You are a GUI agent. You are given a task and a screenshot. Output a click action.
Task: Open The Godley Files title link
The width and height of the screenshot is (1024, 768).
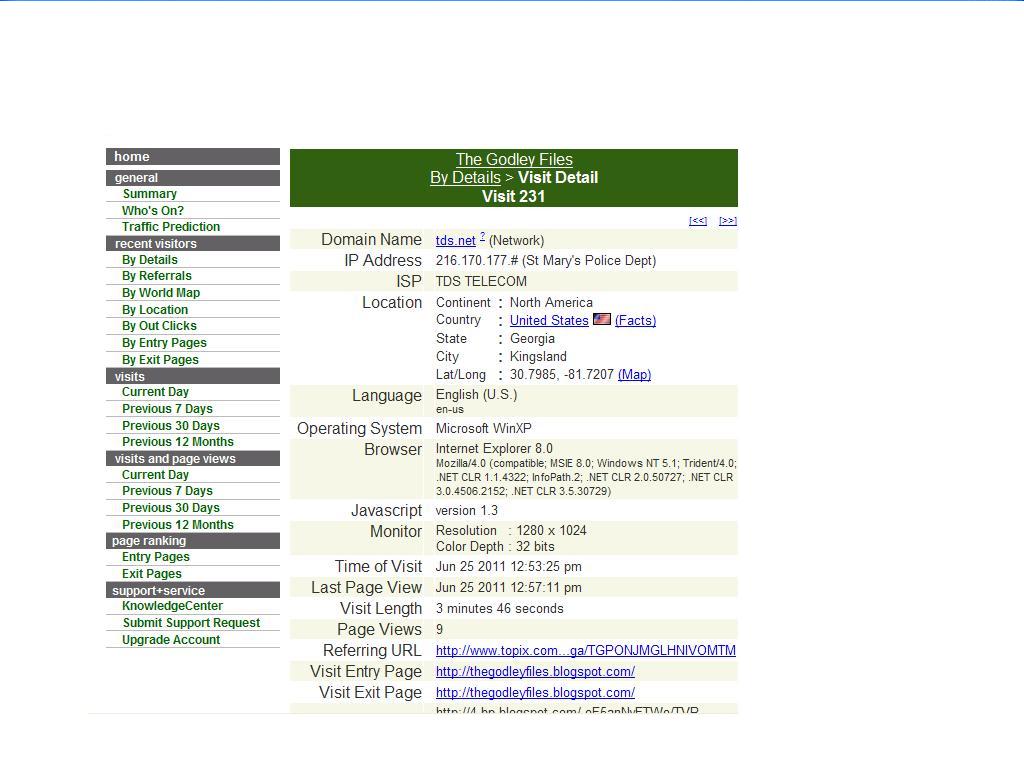(514, 159)
